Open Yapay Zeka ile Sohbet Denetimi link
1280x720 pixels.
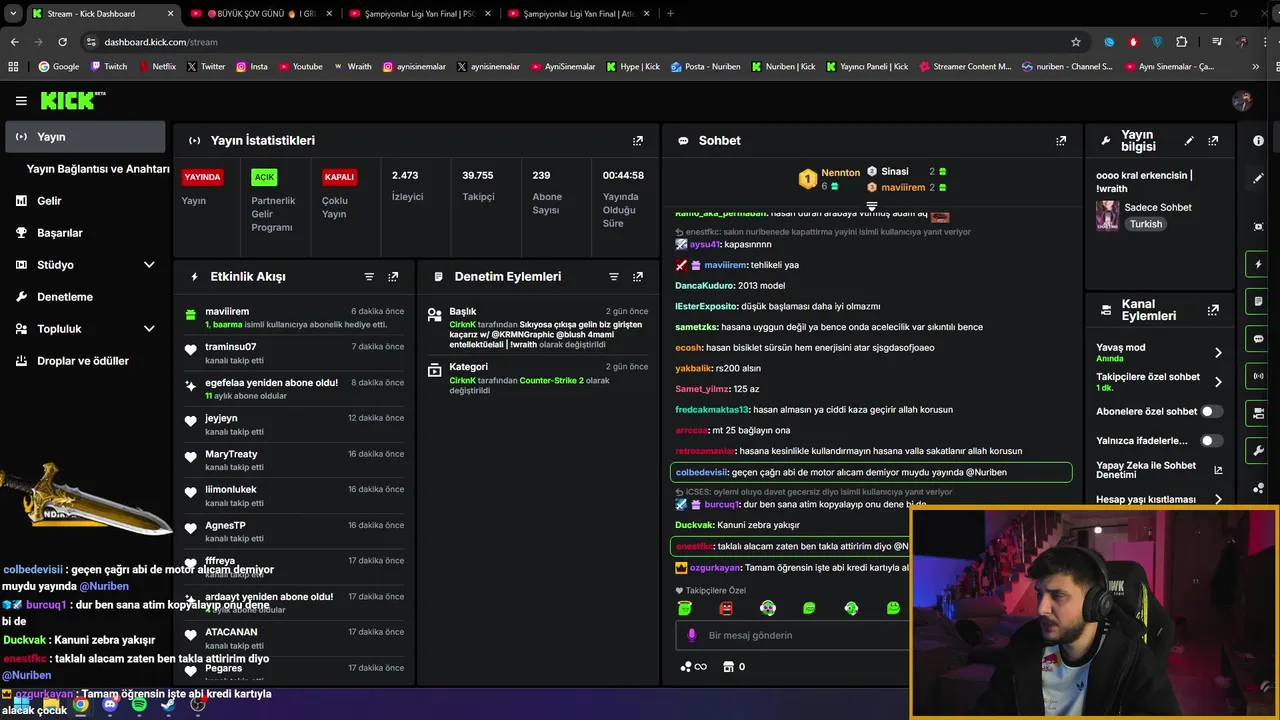tap(1159, 470)
